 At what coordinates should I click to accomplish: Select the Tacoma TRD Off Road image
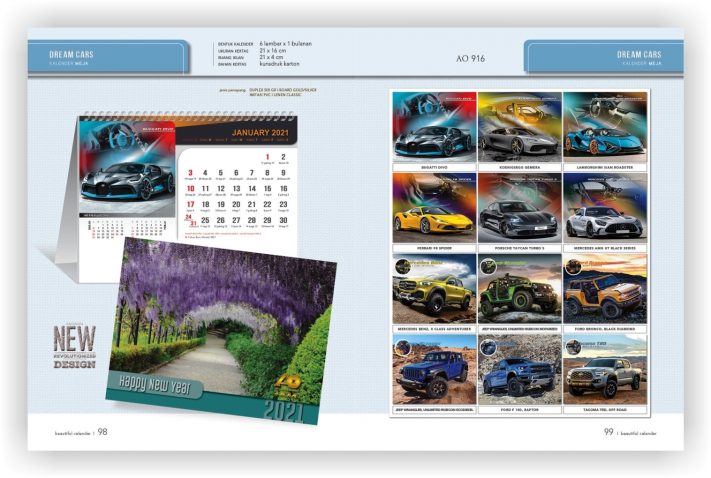(604, 369)
